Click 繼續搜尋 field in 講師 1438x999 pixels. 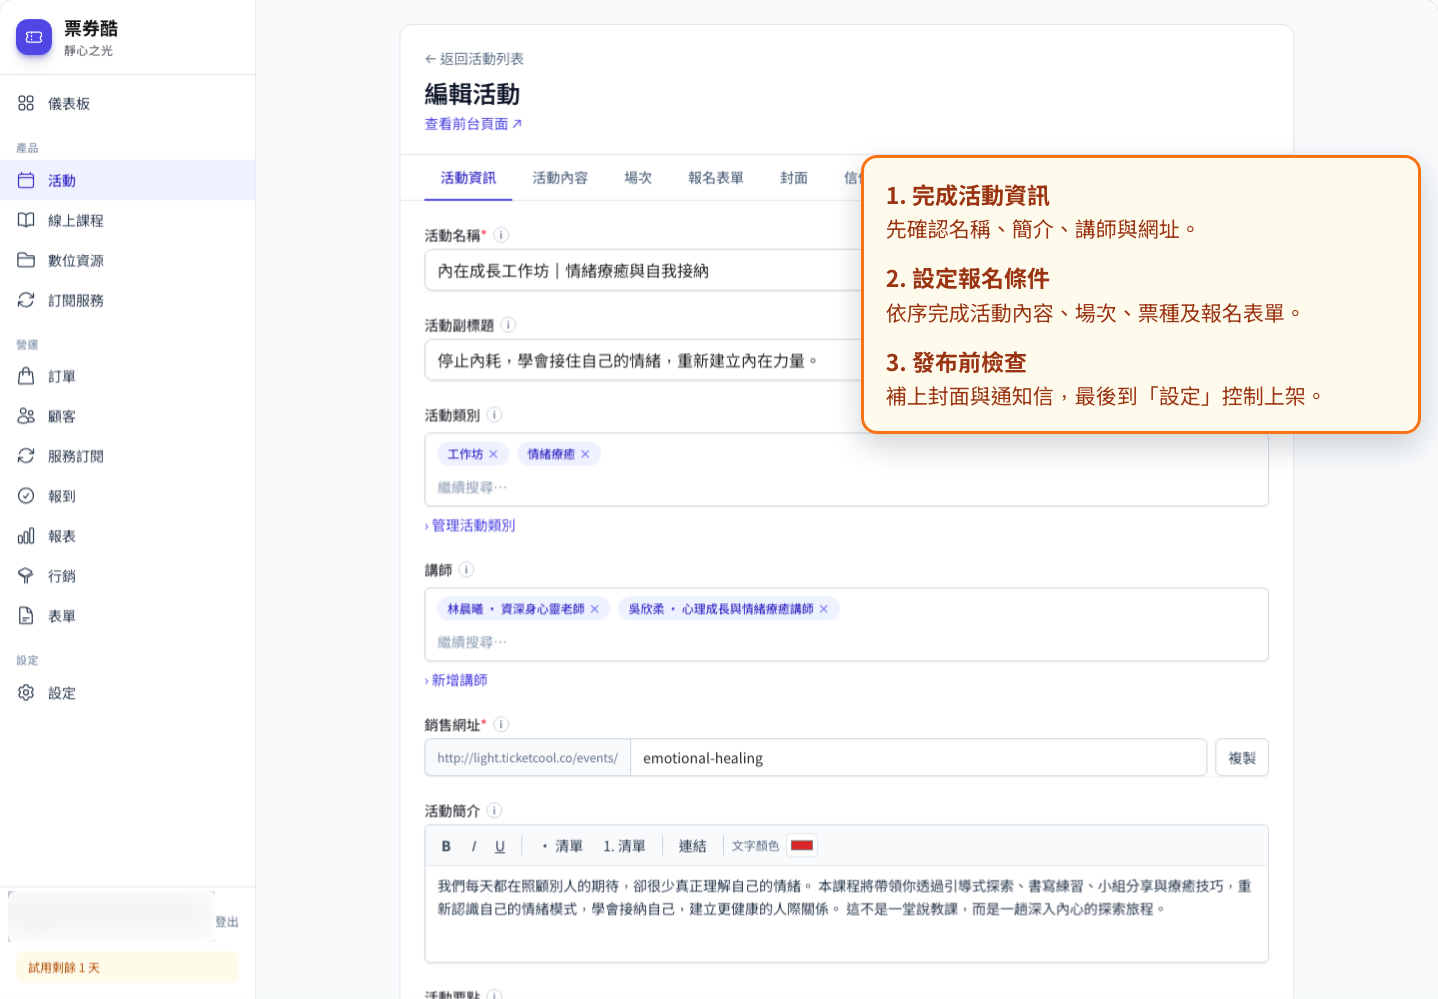point(846,642)
